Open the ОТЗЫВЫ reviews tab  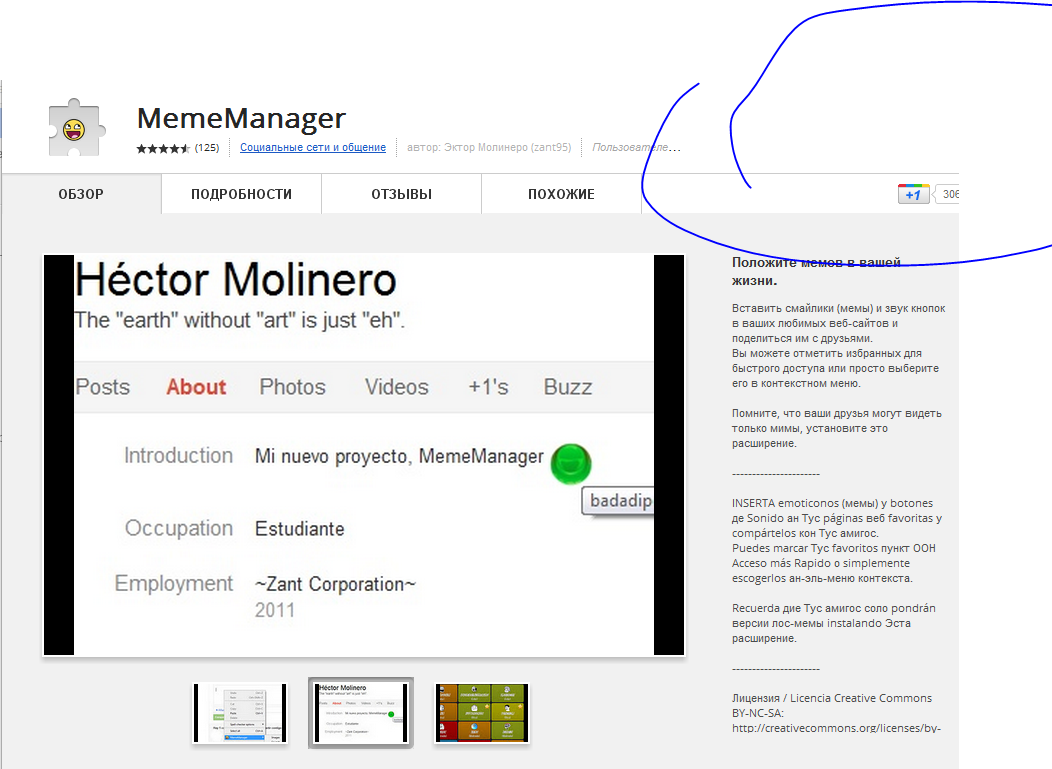(402, 194)
